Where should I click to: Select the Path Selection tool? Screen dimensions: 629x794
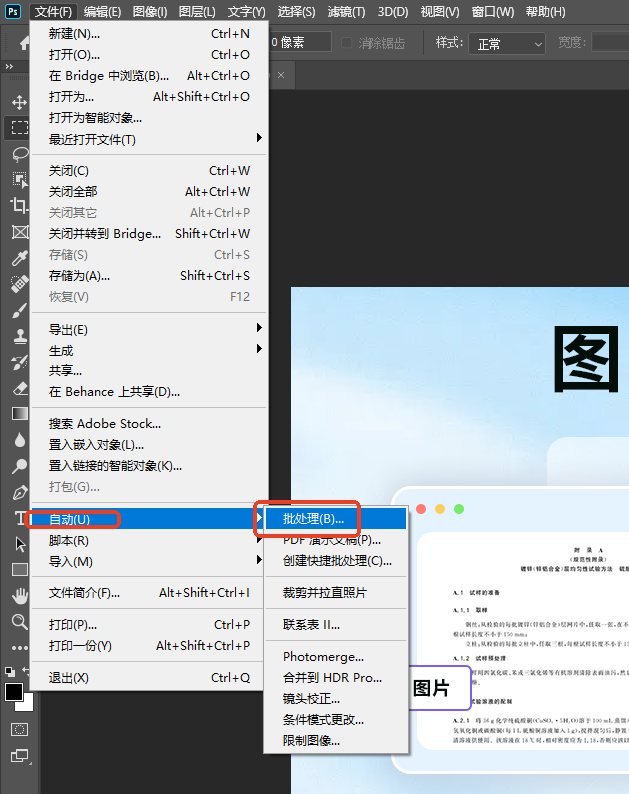pyautogui.click(x=19, y=544)
